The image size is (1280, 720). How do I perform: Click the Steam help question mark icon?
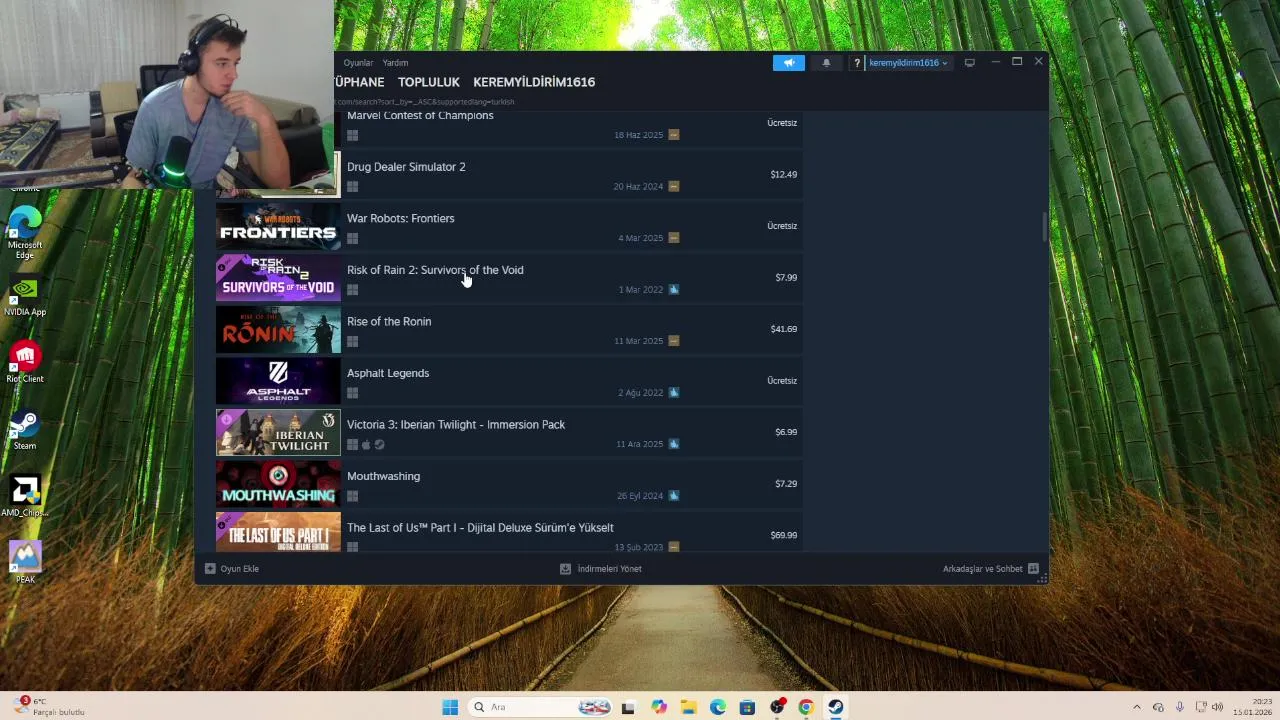point(857,63)
